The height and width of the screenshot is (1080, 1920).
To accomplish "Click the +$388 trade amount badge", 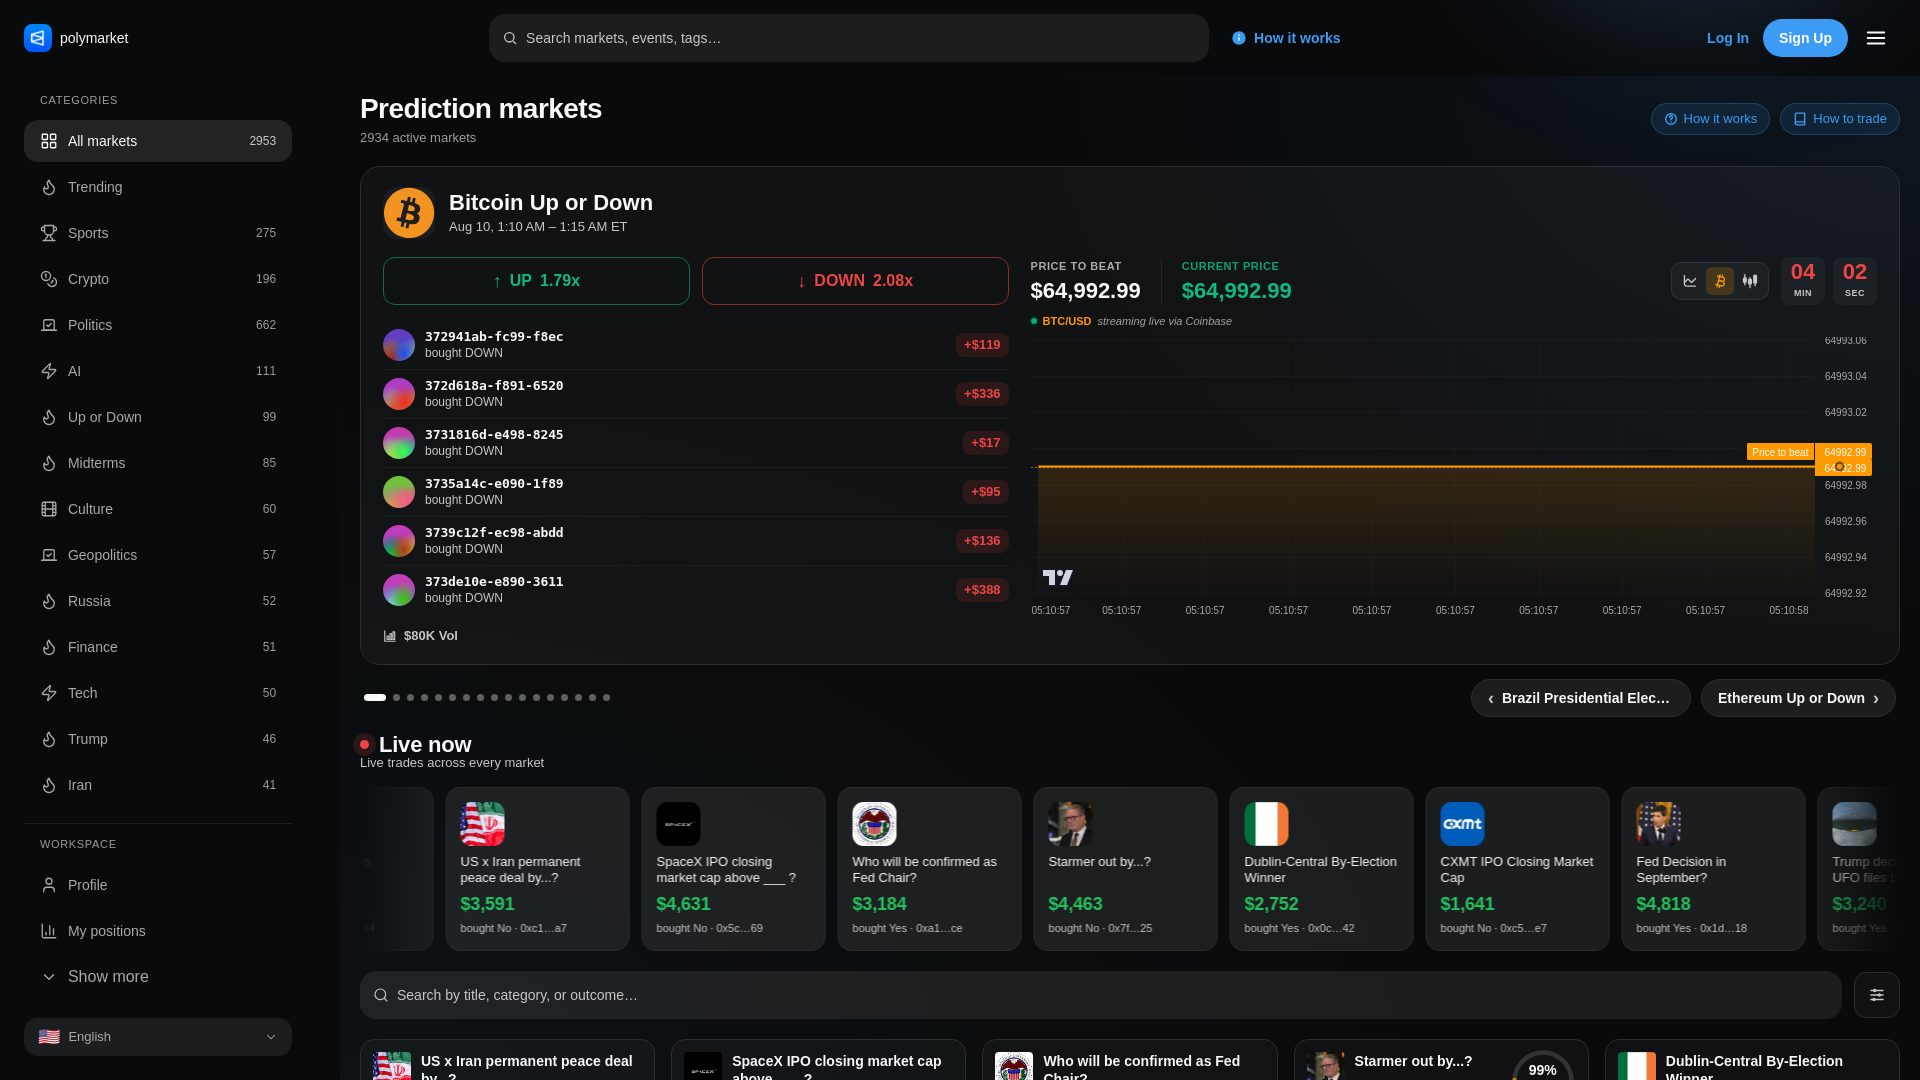I will tap(982, 590).
